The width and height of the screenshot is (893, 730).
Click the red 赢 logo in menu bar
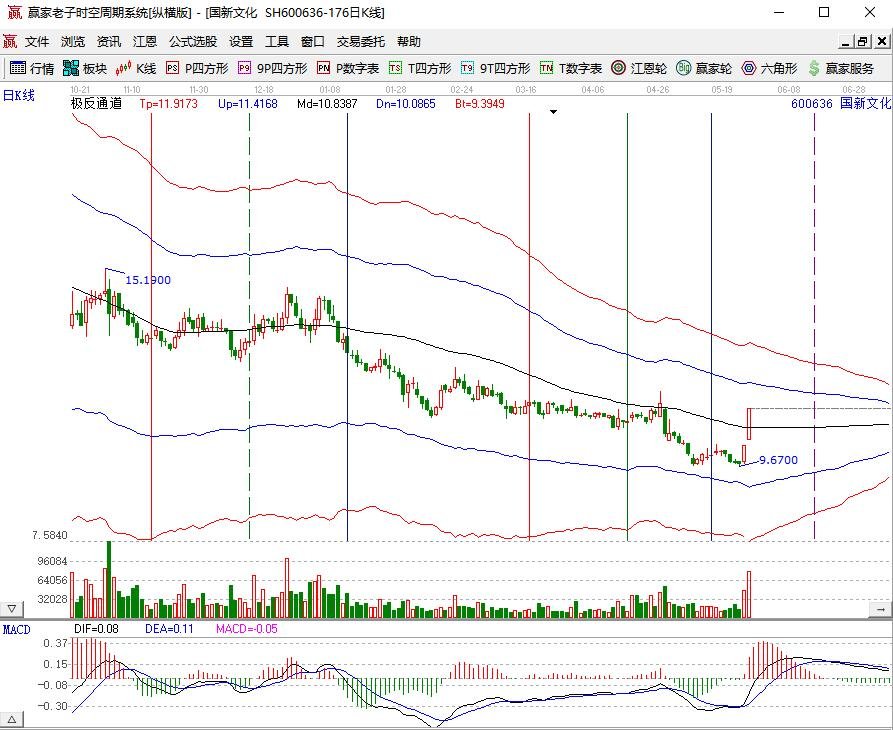coord(10,42)
